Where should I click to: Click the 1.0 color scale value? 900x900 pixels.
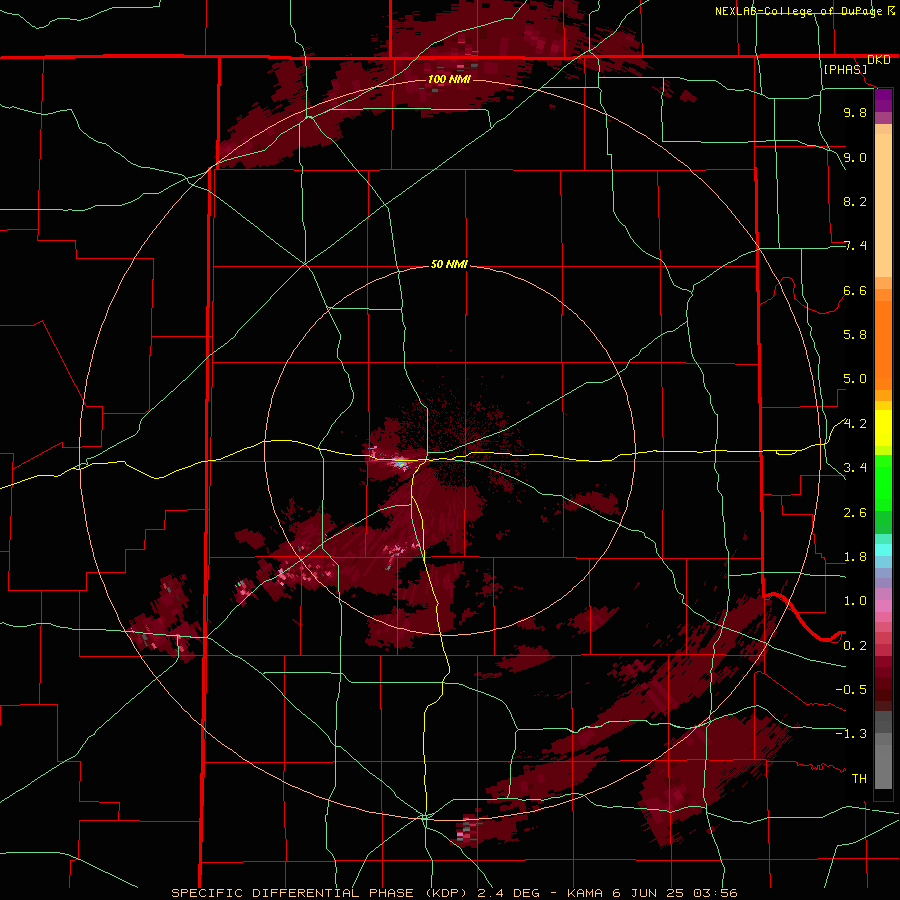[855, 601]
